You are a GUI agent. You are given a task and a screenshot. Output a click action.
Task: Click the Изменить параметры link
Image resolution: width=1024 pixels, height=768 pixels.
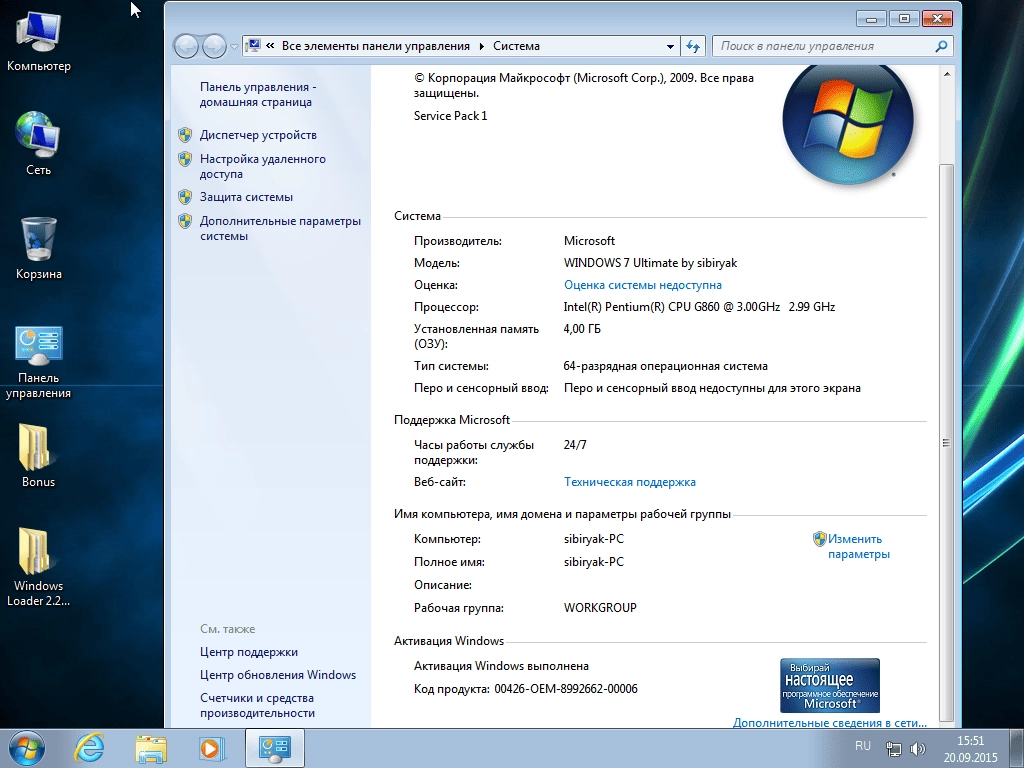(x=859, y=547)
